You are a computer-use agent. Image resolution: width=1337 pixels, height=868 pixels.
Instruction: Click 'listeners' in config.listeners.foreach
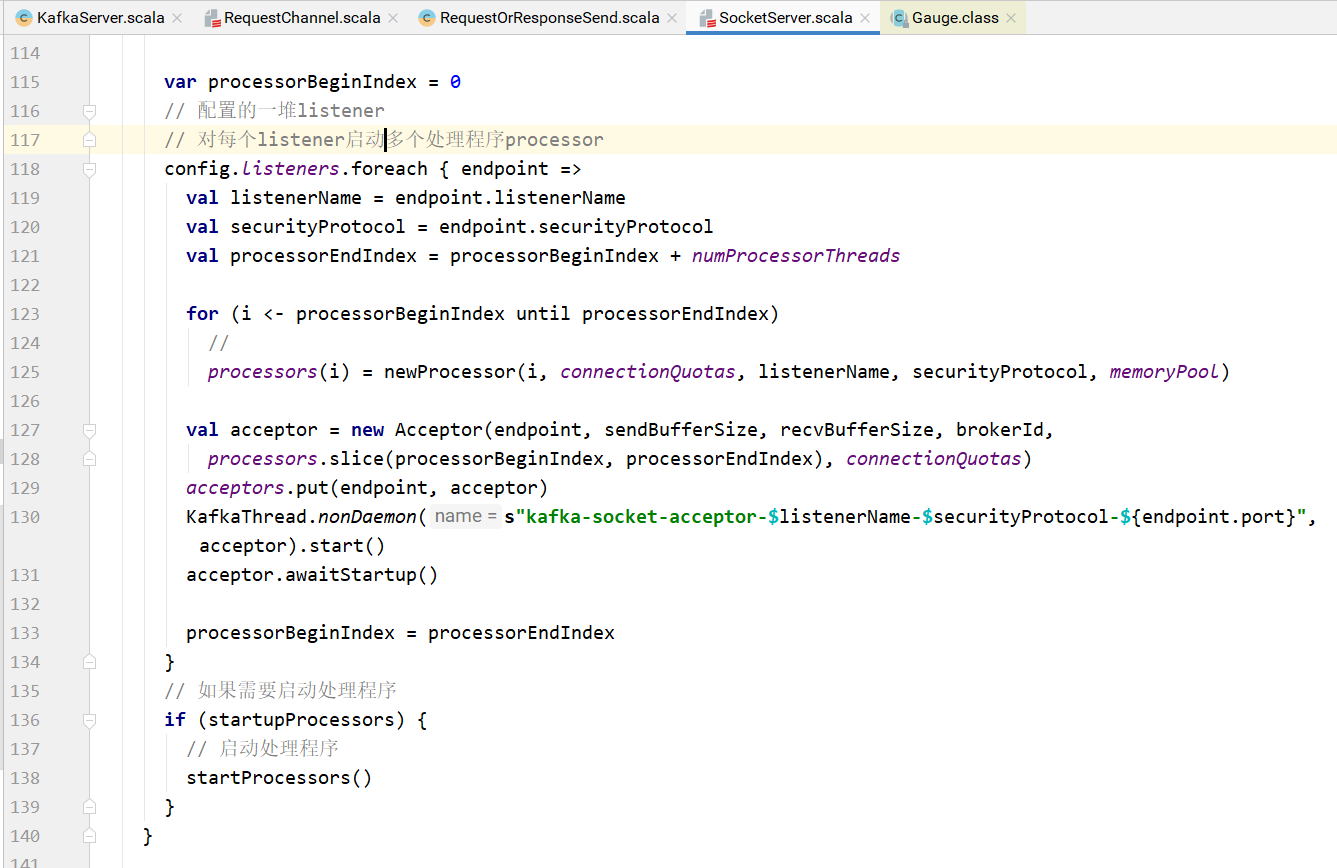coord(291,169)
